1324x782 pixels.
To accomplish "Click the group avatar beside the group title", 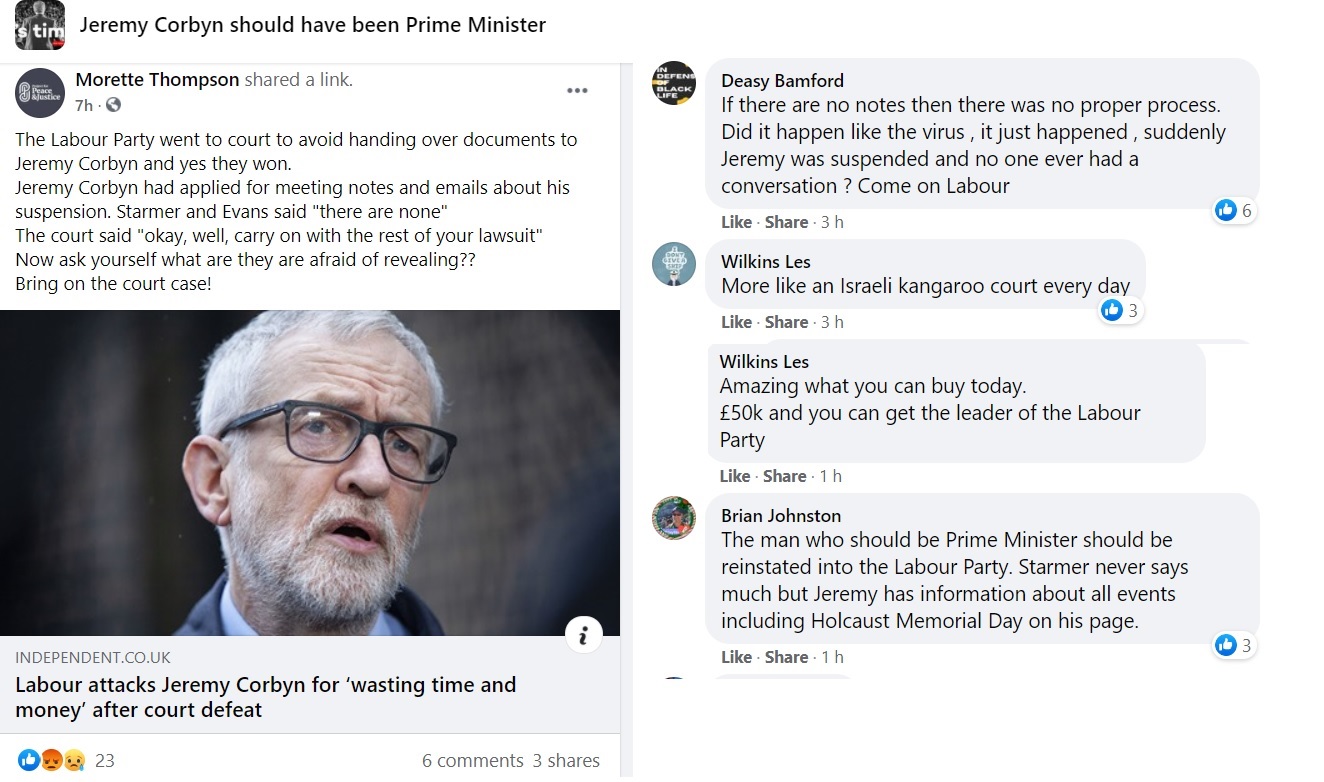I will pos(40,25).
